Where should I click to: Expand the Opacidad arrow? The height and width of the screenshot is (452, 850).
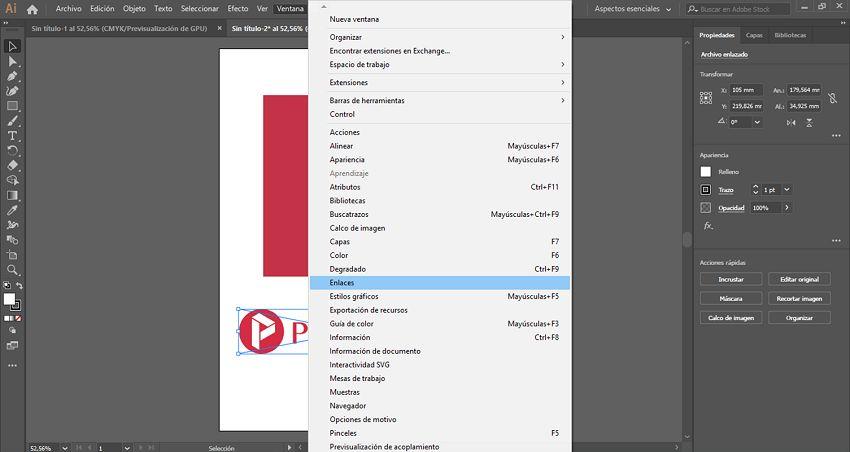point(787,208)
